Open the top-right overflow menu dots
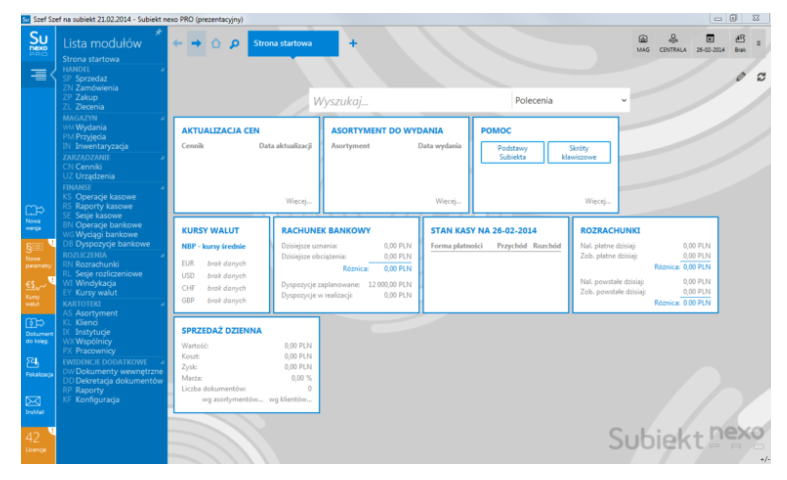 click(758, 44)
